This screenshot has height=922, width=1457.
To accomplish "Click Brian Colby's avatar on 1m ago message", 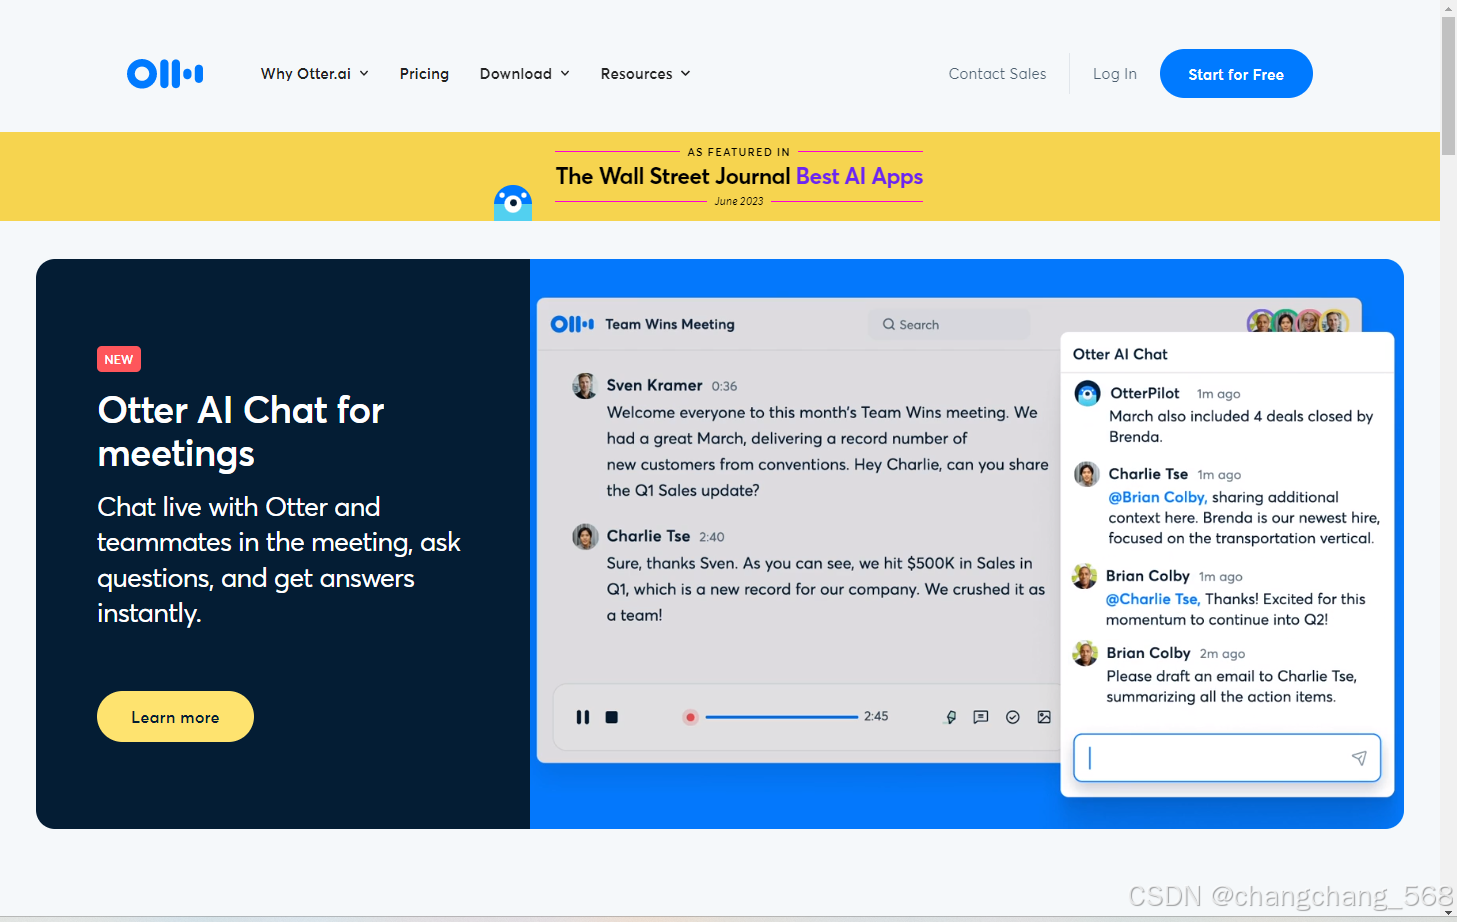I will [1085, 576].
